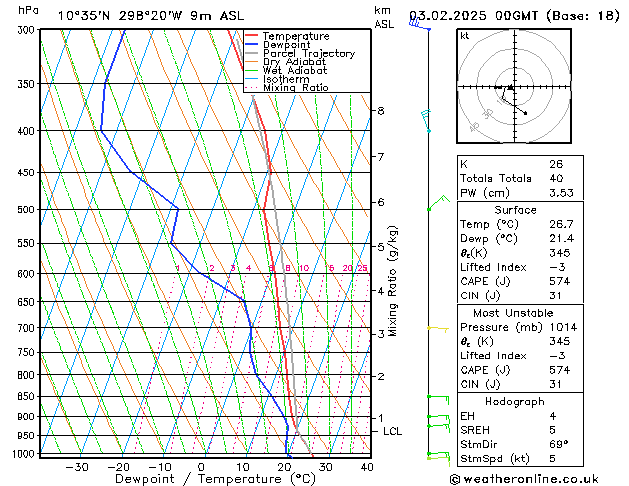The width and height of the screenshot is (629, 486).
Task: Click the Most Unstable section heading
Action: 513,313
